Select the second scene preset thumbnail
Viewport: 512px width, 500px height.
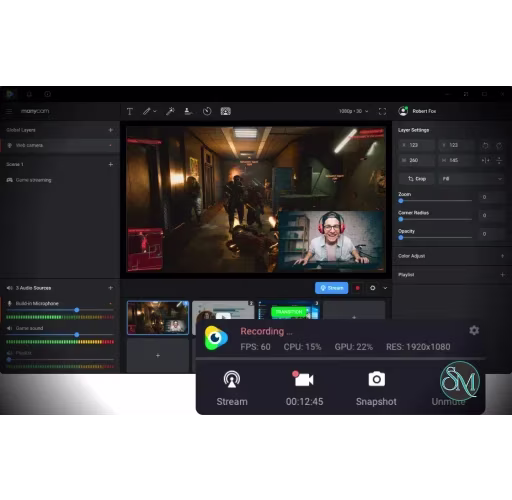click(223, 310)
